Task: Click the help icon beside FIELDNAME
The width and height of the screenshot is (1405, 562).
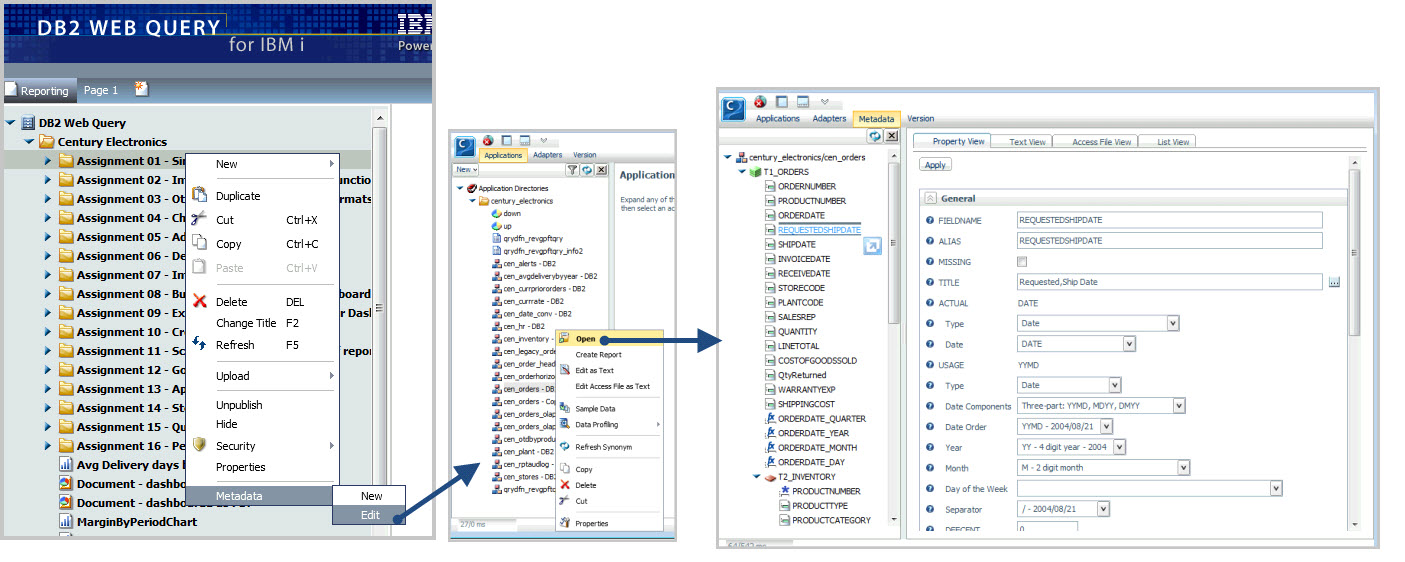Action: point(930,220)
